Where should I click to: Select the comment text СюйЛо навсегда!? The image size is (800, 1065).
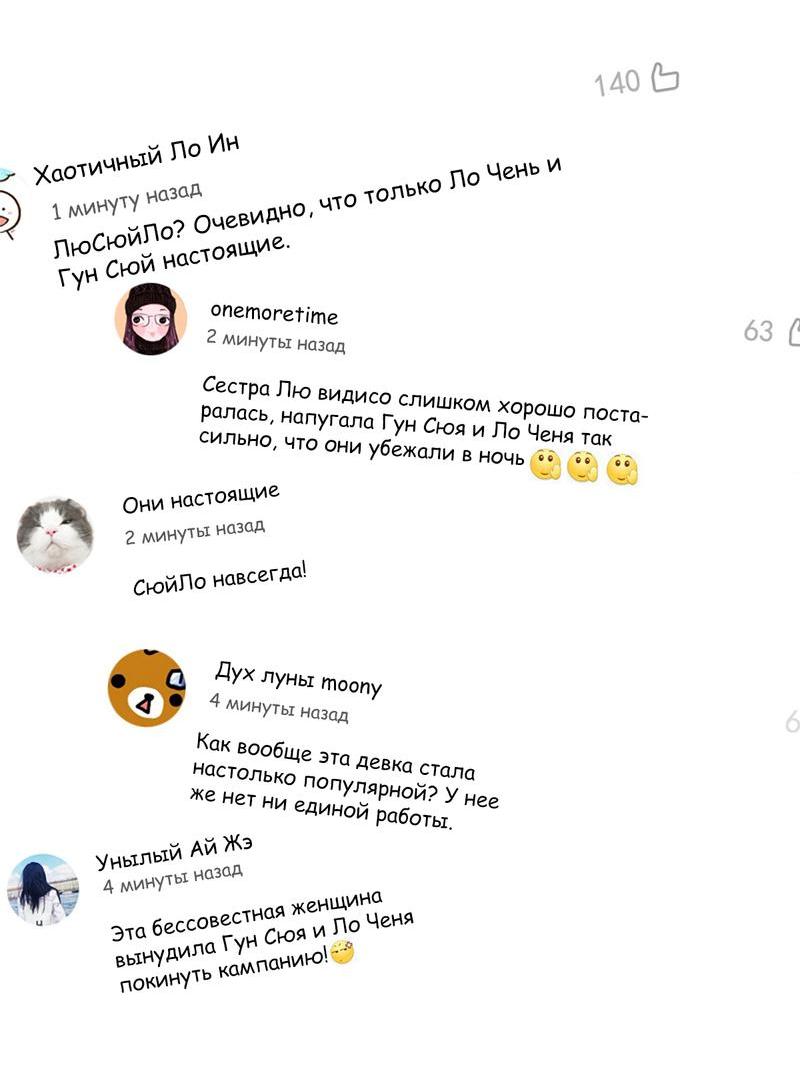click(x=219, y=579)
